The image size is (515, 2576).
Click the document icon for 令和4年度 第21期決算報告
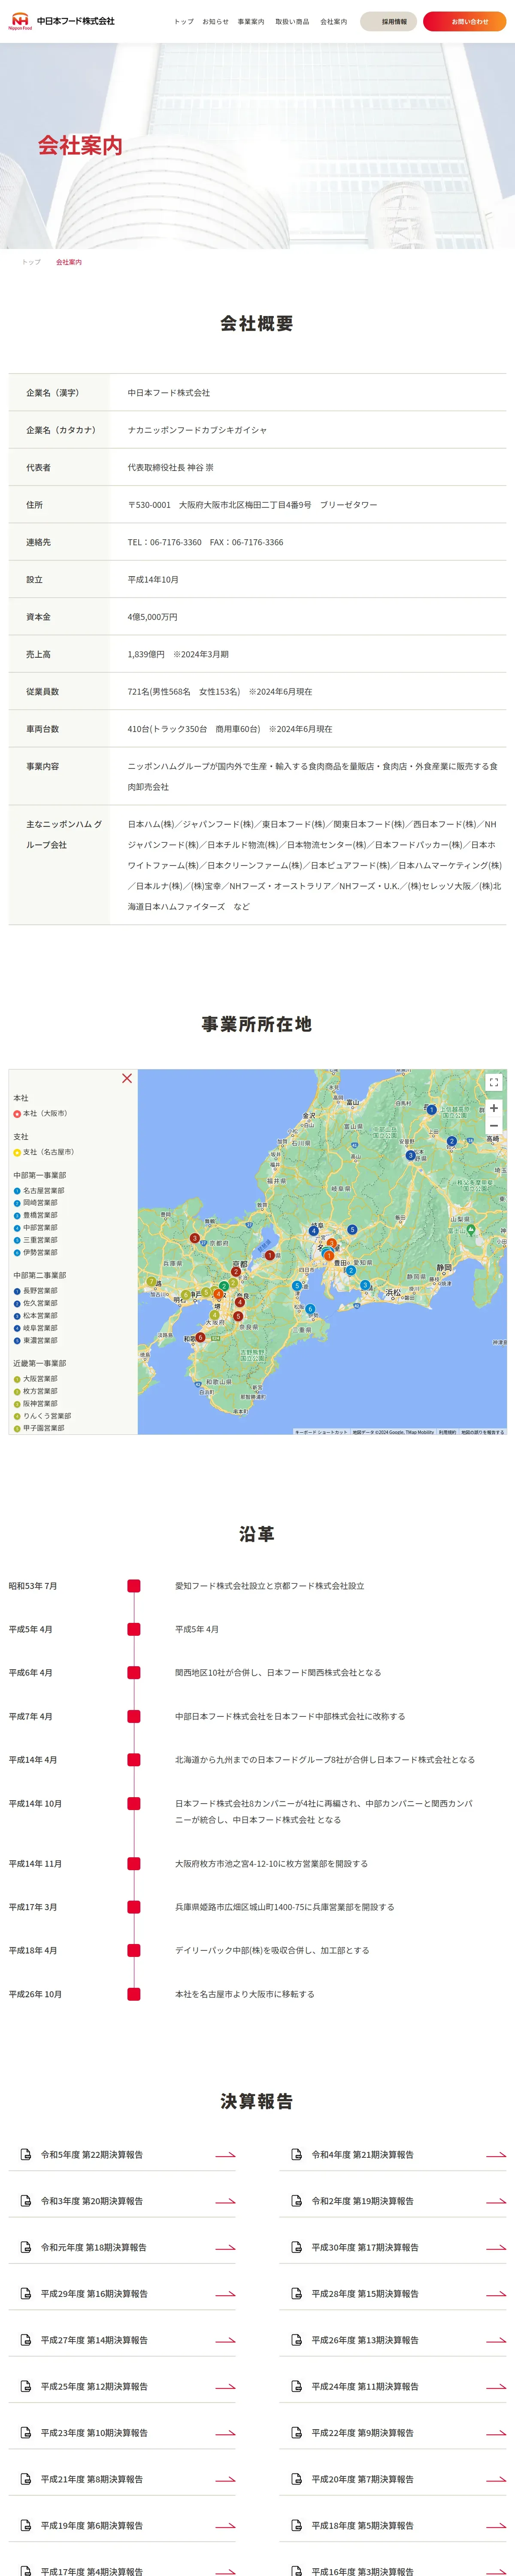click(x=297, y=2155)
